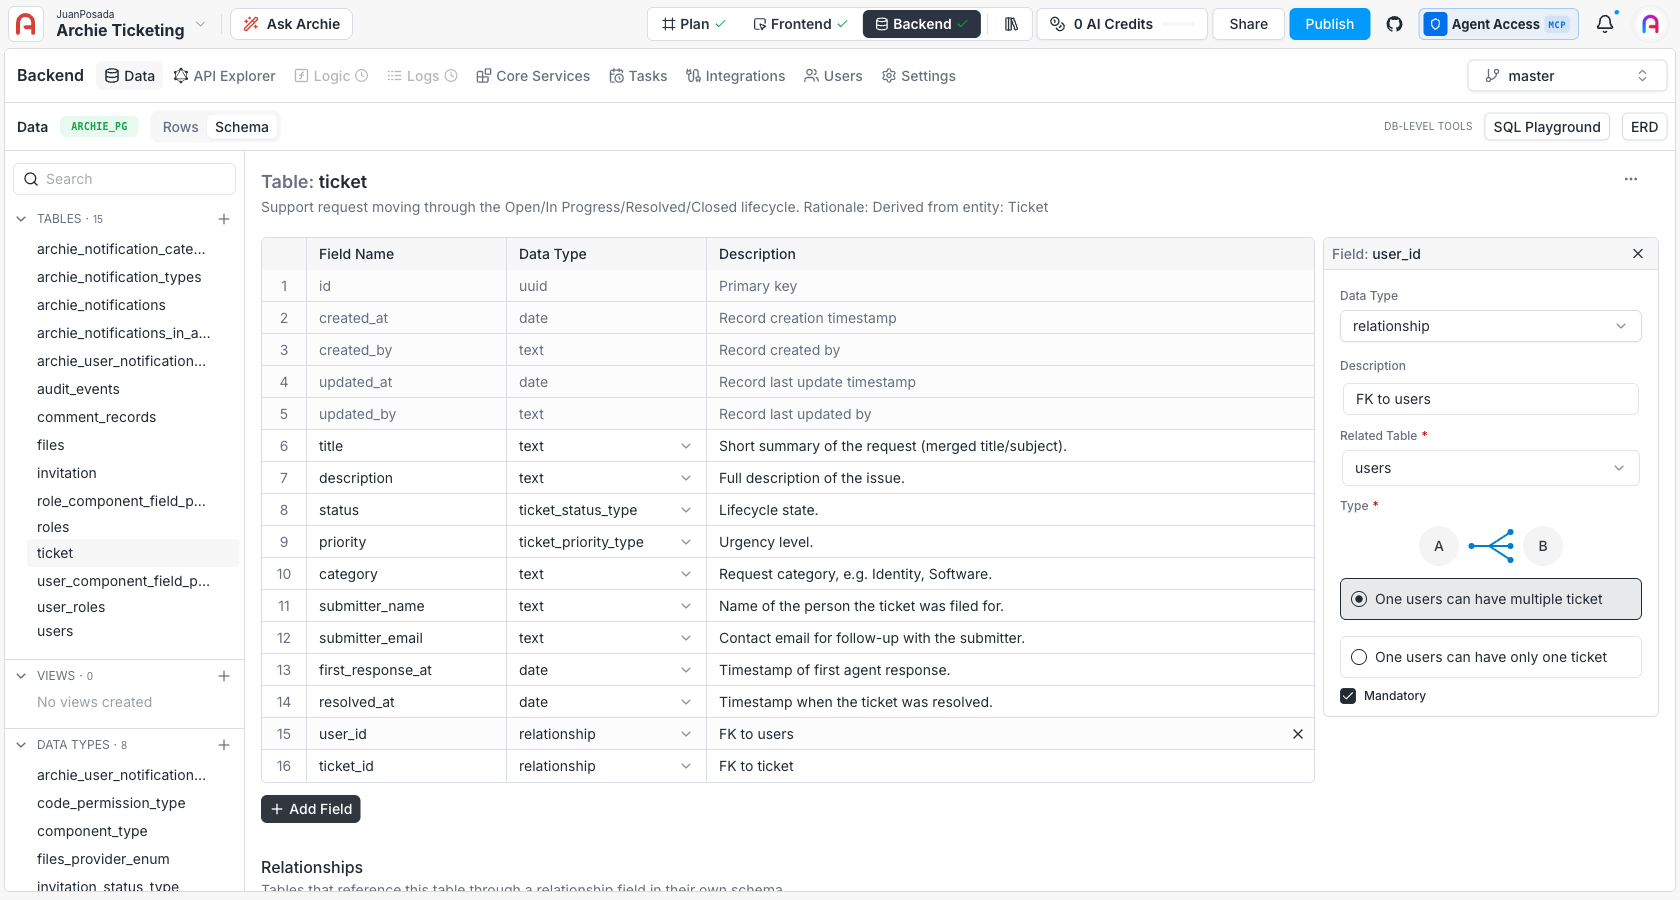Open the user avatar menu

tap(1651, 24)
